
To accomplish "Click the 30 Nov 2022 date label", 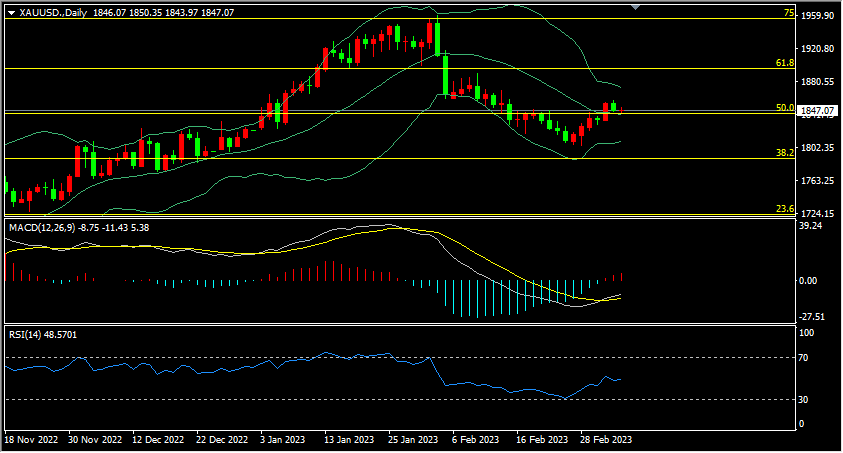I will [95, 440].
